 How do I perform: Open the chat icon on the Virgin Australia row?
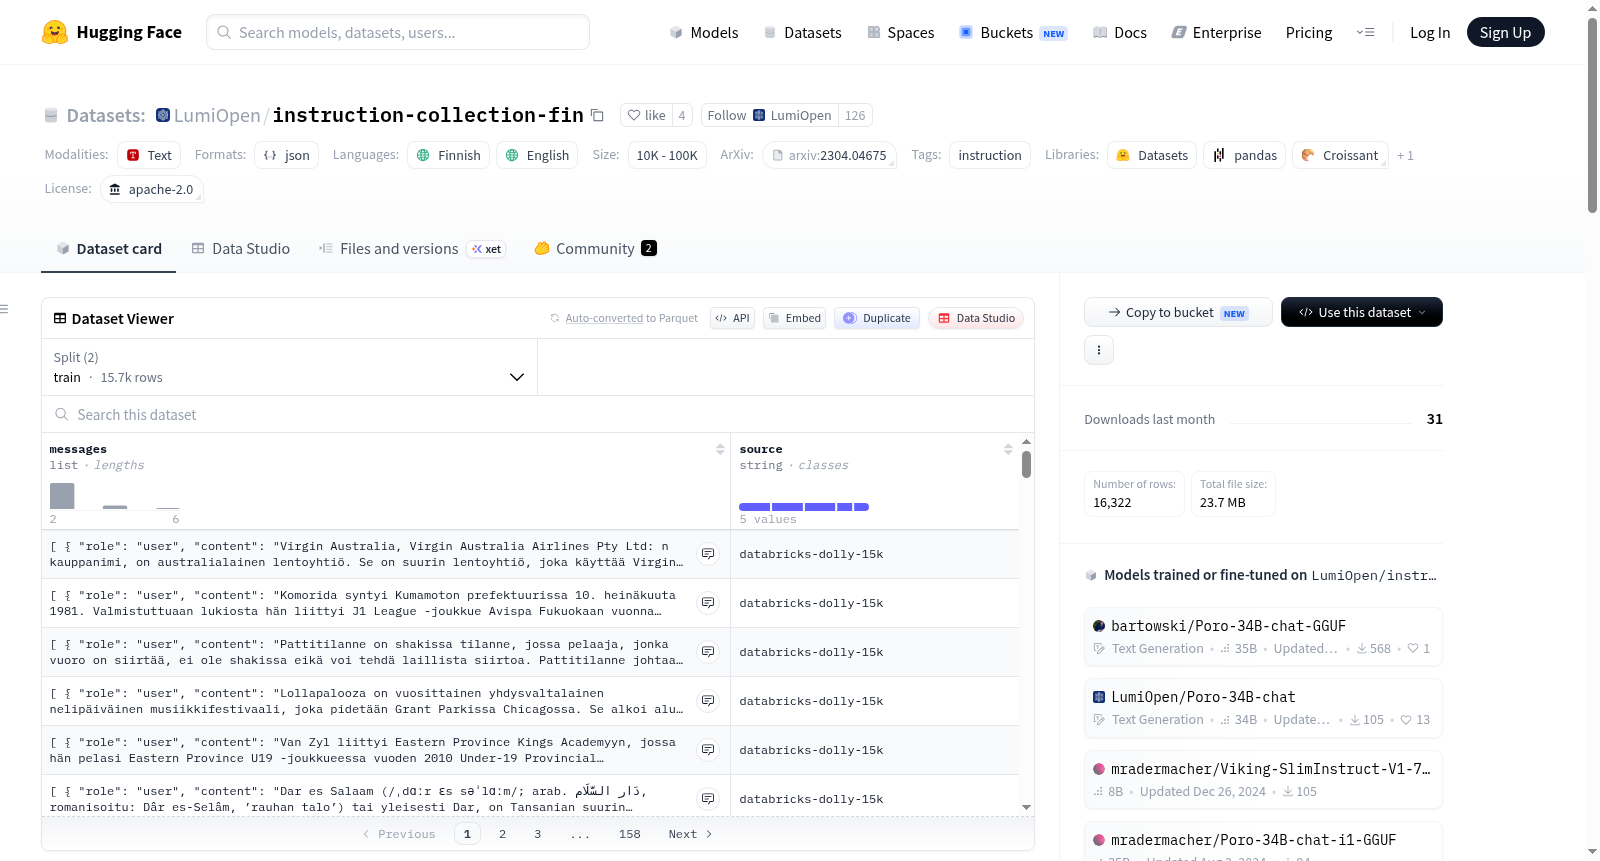tap(708, 554)
